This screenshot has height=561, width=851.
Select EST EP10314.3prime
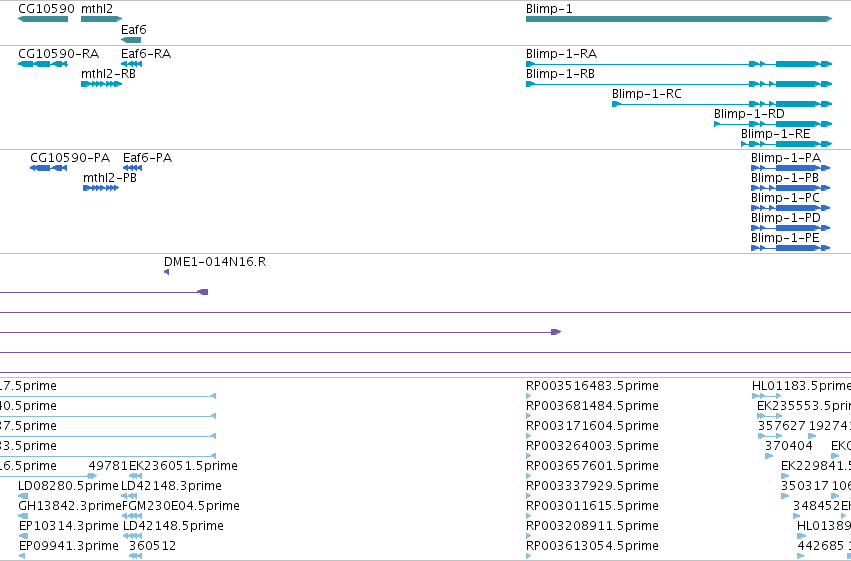[68, 526]
